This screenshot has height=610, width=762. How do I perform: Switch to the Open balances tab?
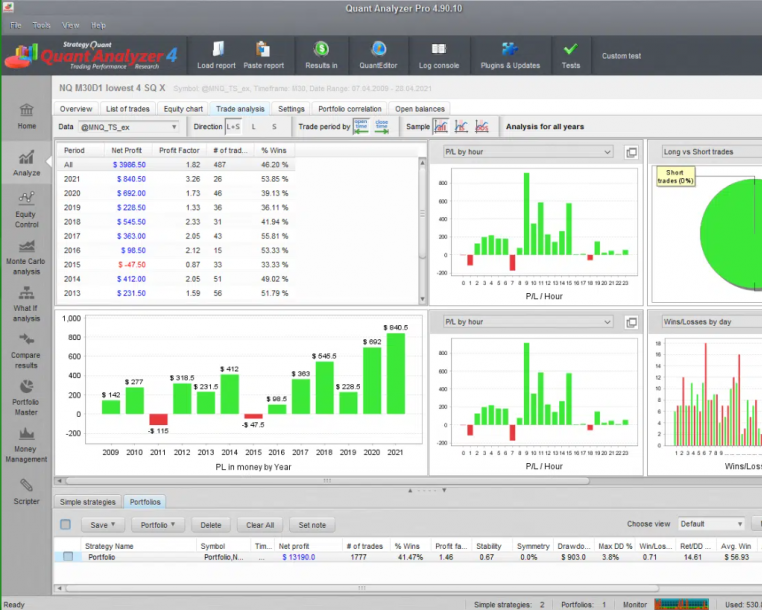[420, 109]
